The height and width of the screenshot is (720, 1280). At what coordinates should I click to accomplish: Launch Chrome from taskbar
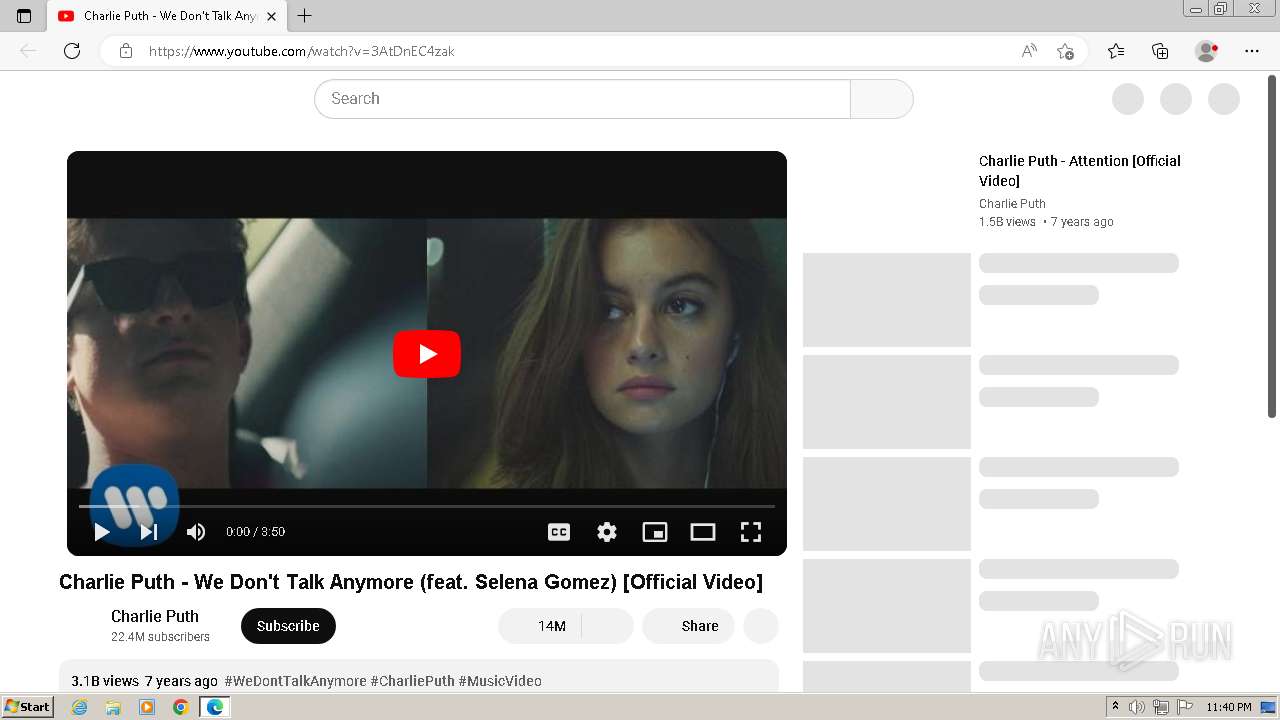pyautogui.click(x=180, y=707)
